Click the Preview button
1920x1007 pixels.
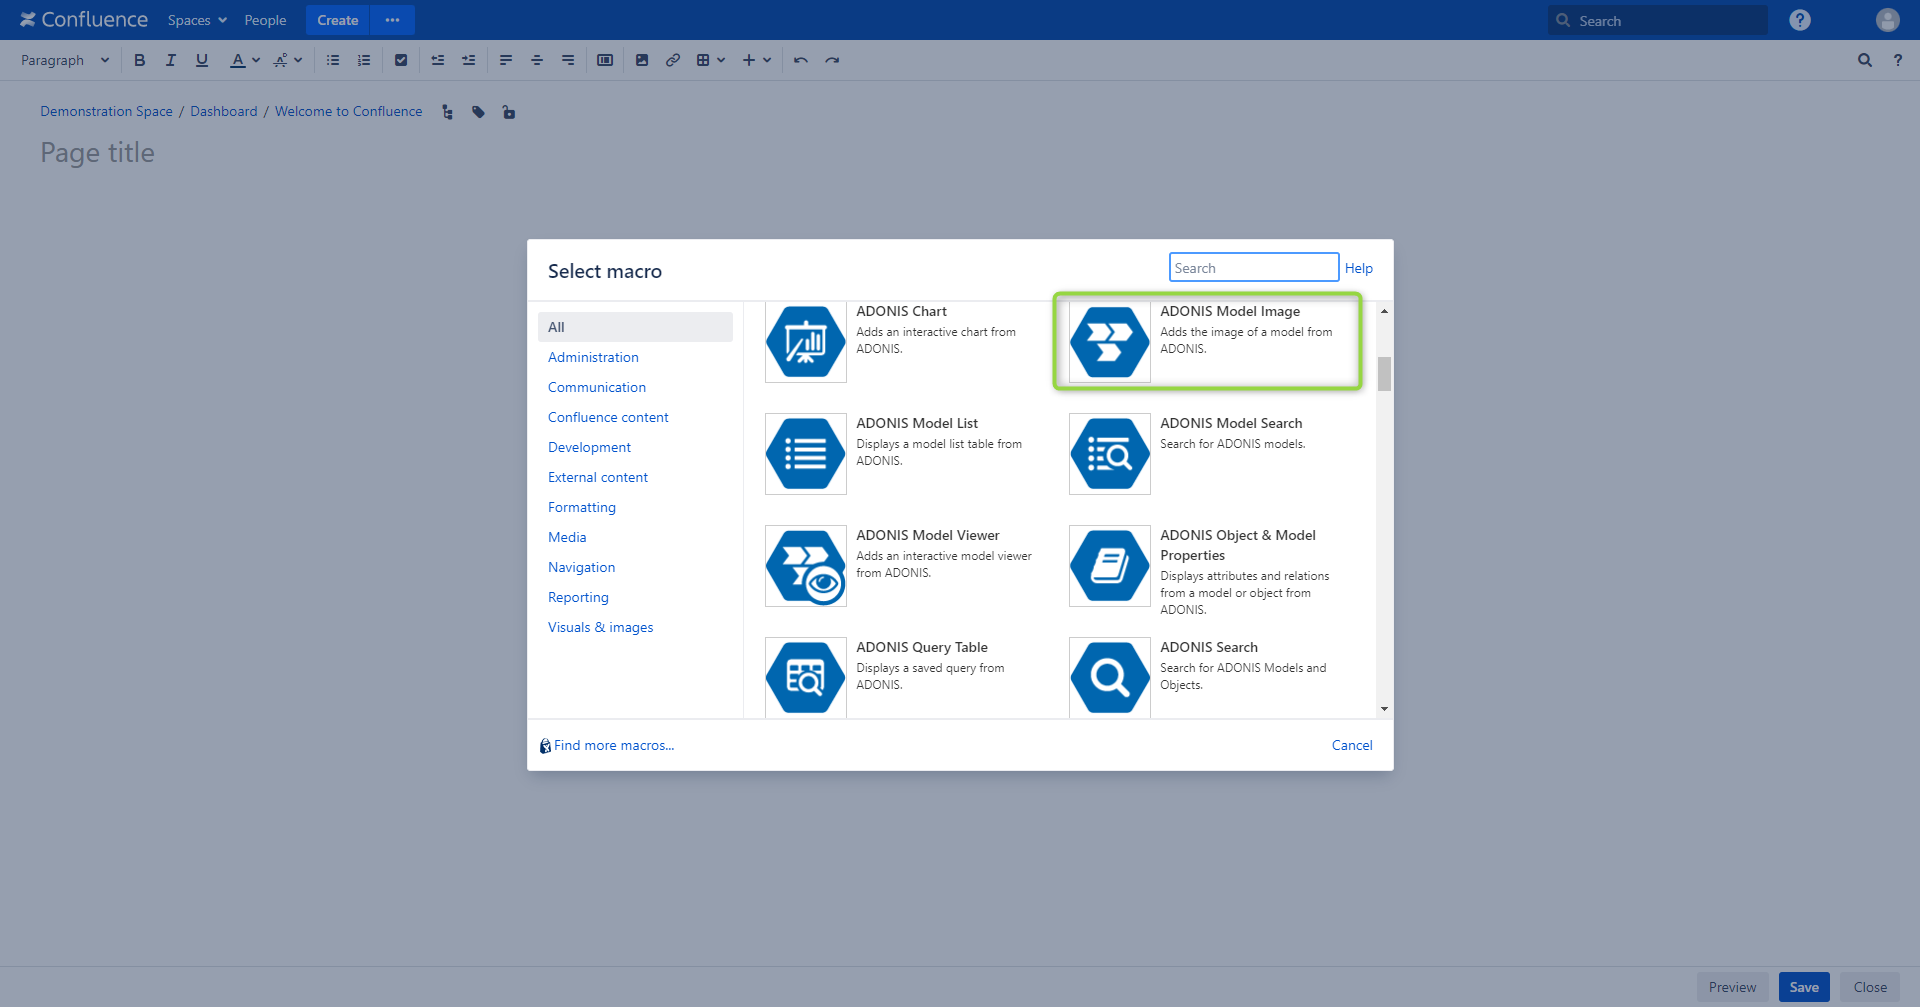click(x=1732, y=987)
